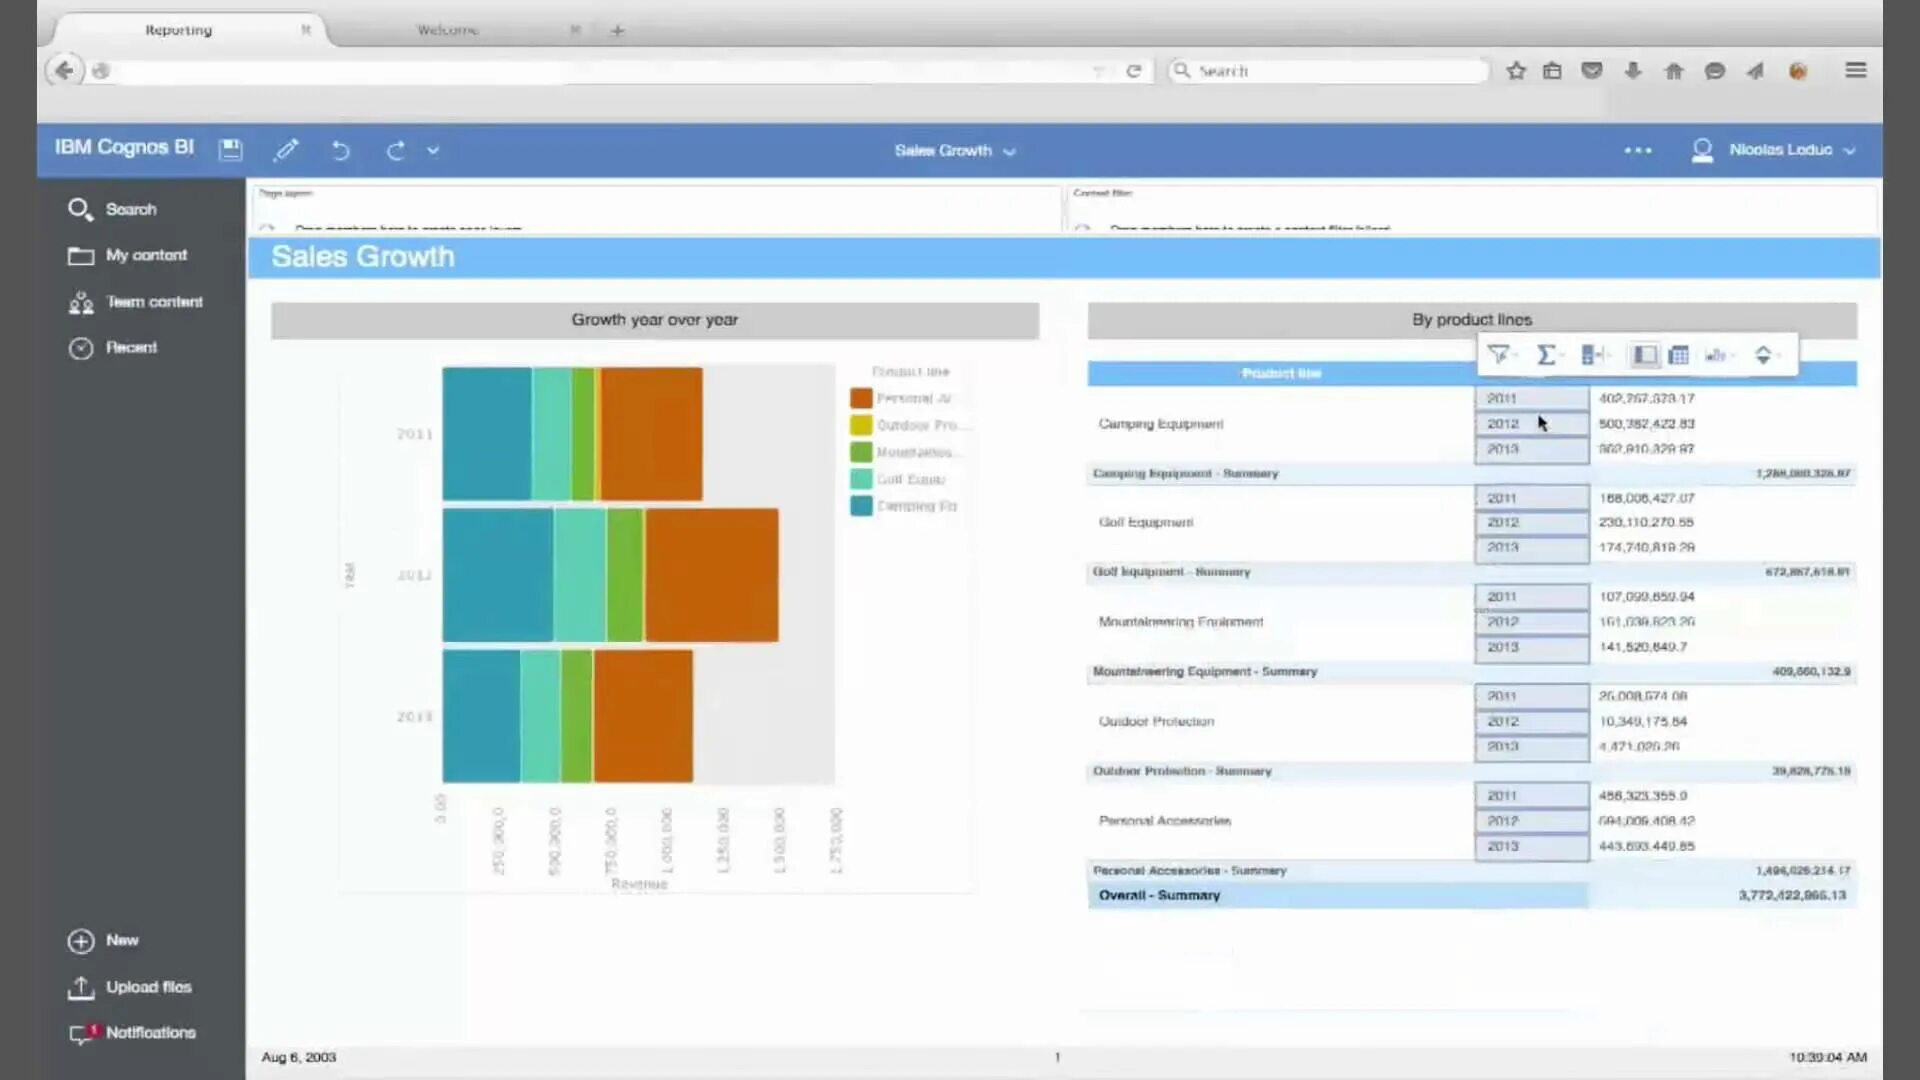Click the Save disk icon

(231, 150)
